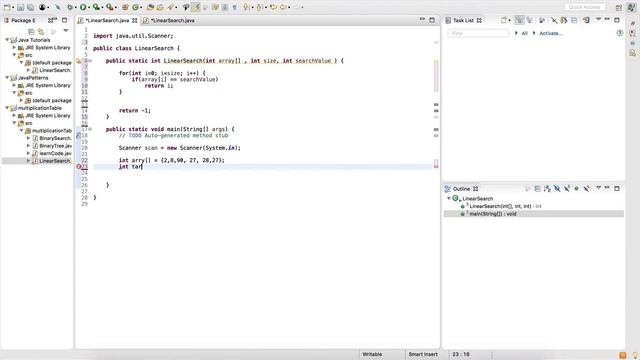
Task: Click the orange icon in bottom status bar
Action: point(622,355)
